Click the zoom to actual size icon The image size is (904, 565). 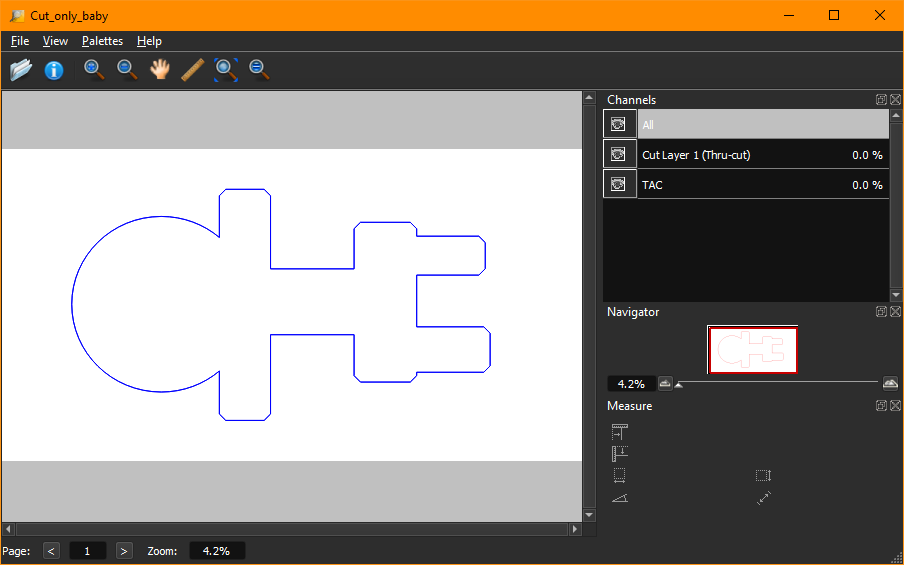(259, 69)
